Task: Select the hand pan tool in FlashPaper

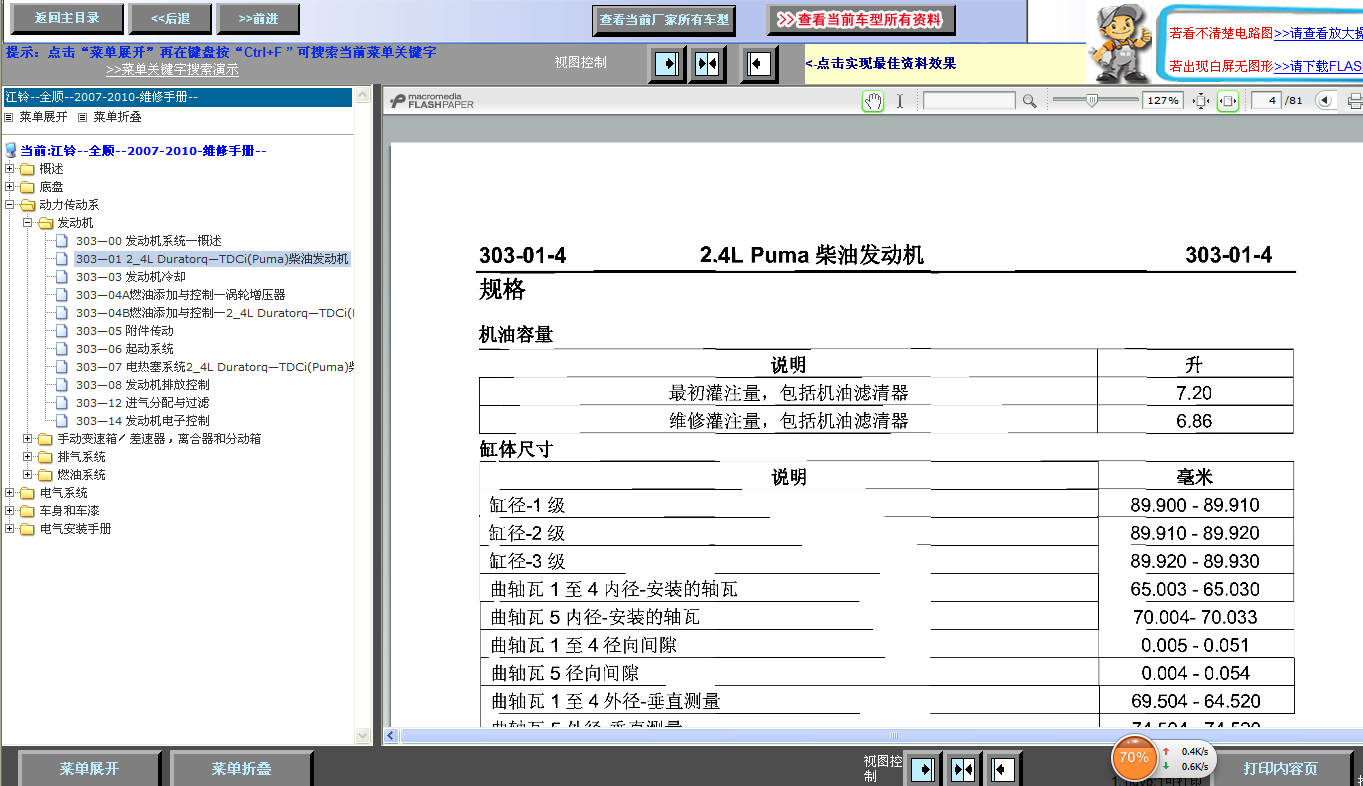Action: coord(873,101)
